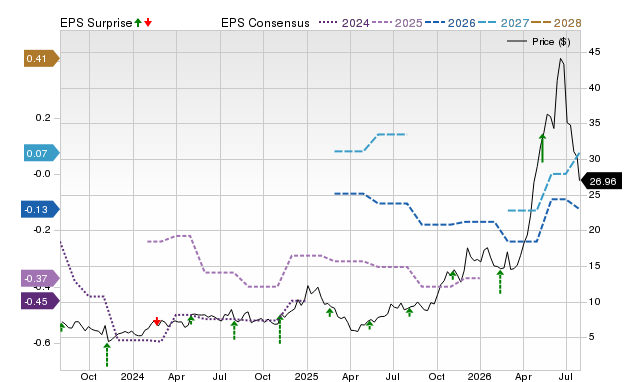Toggle the 2027 consensus series in the legend
Viewport: 640px width, 382px height.
click(x=503, y=23)
